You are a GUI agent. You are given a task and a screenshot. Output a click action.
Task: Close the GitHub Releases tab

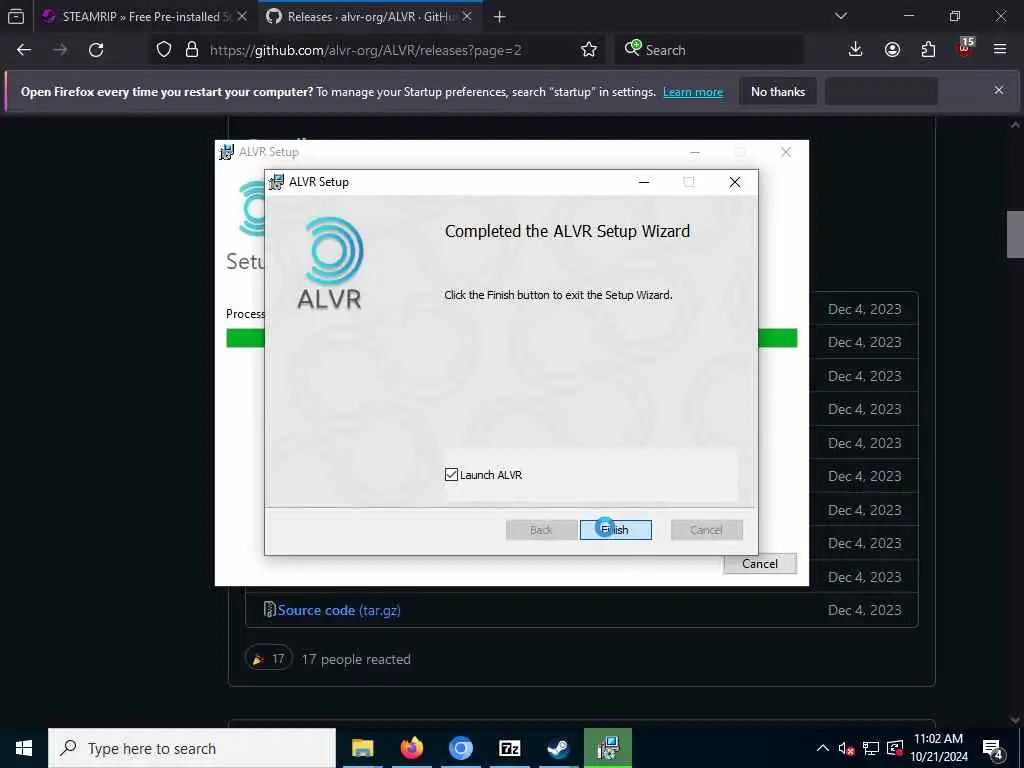click(467, 17)
